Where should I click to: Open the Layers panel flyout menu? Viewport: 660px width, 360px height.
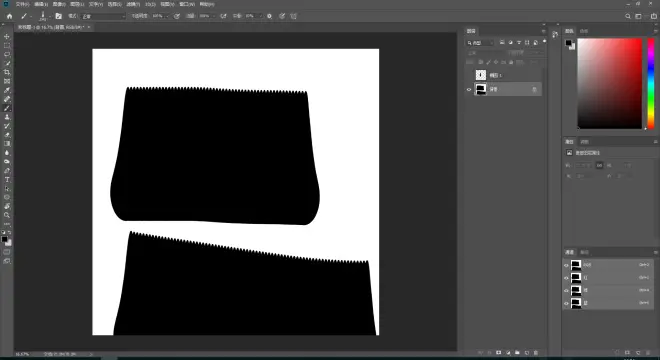pyautogui.click(x=543, y=31)
